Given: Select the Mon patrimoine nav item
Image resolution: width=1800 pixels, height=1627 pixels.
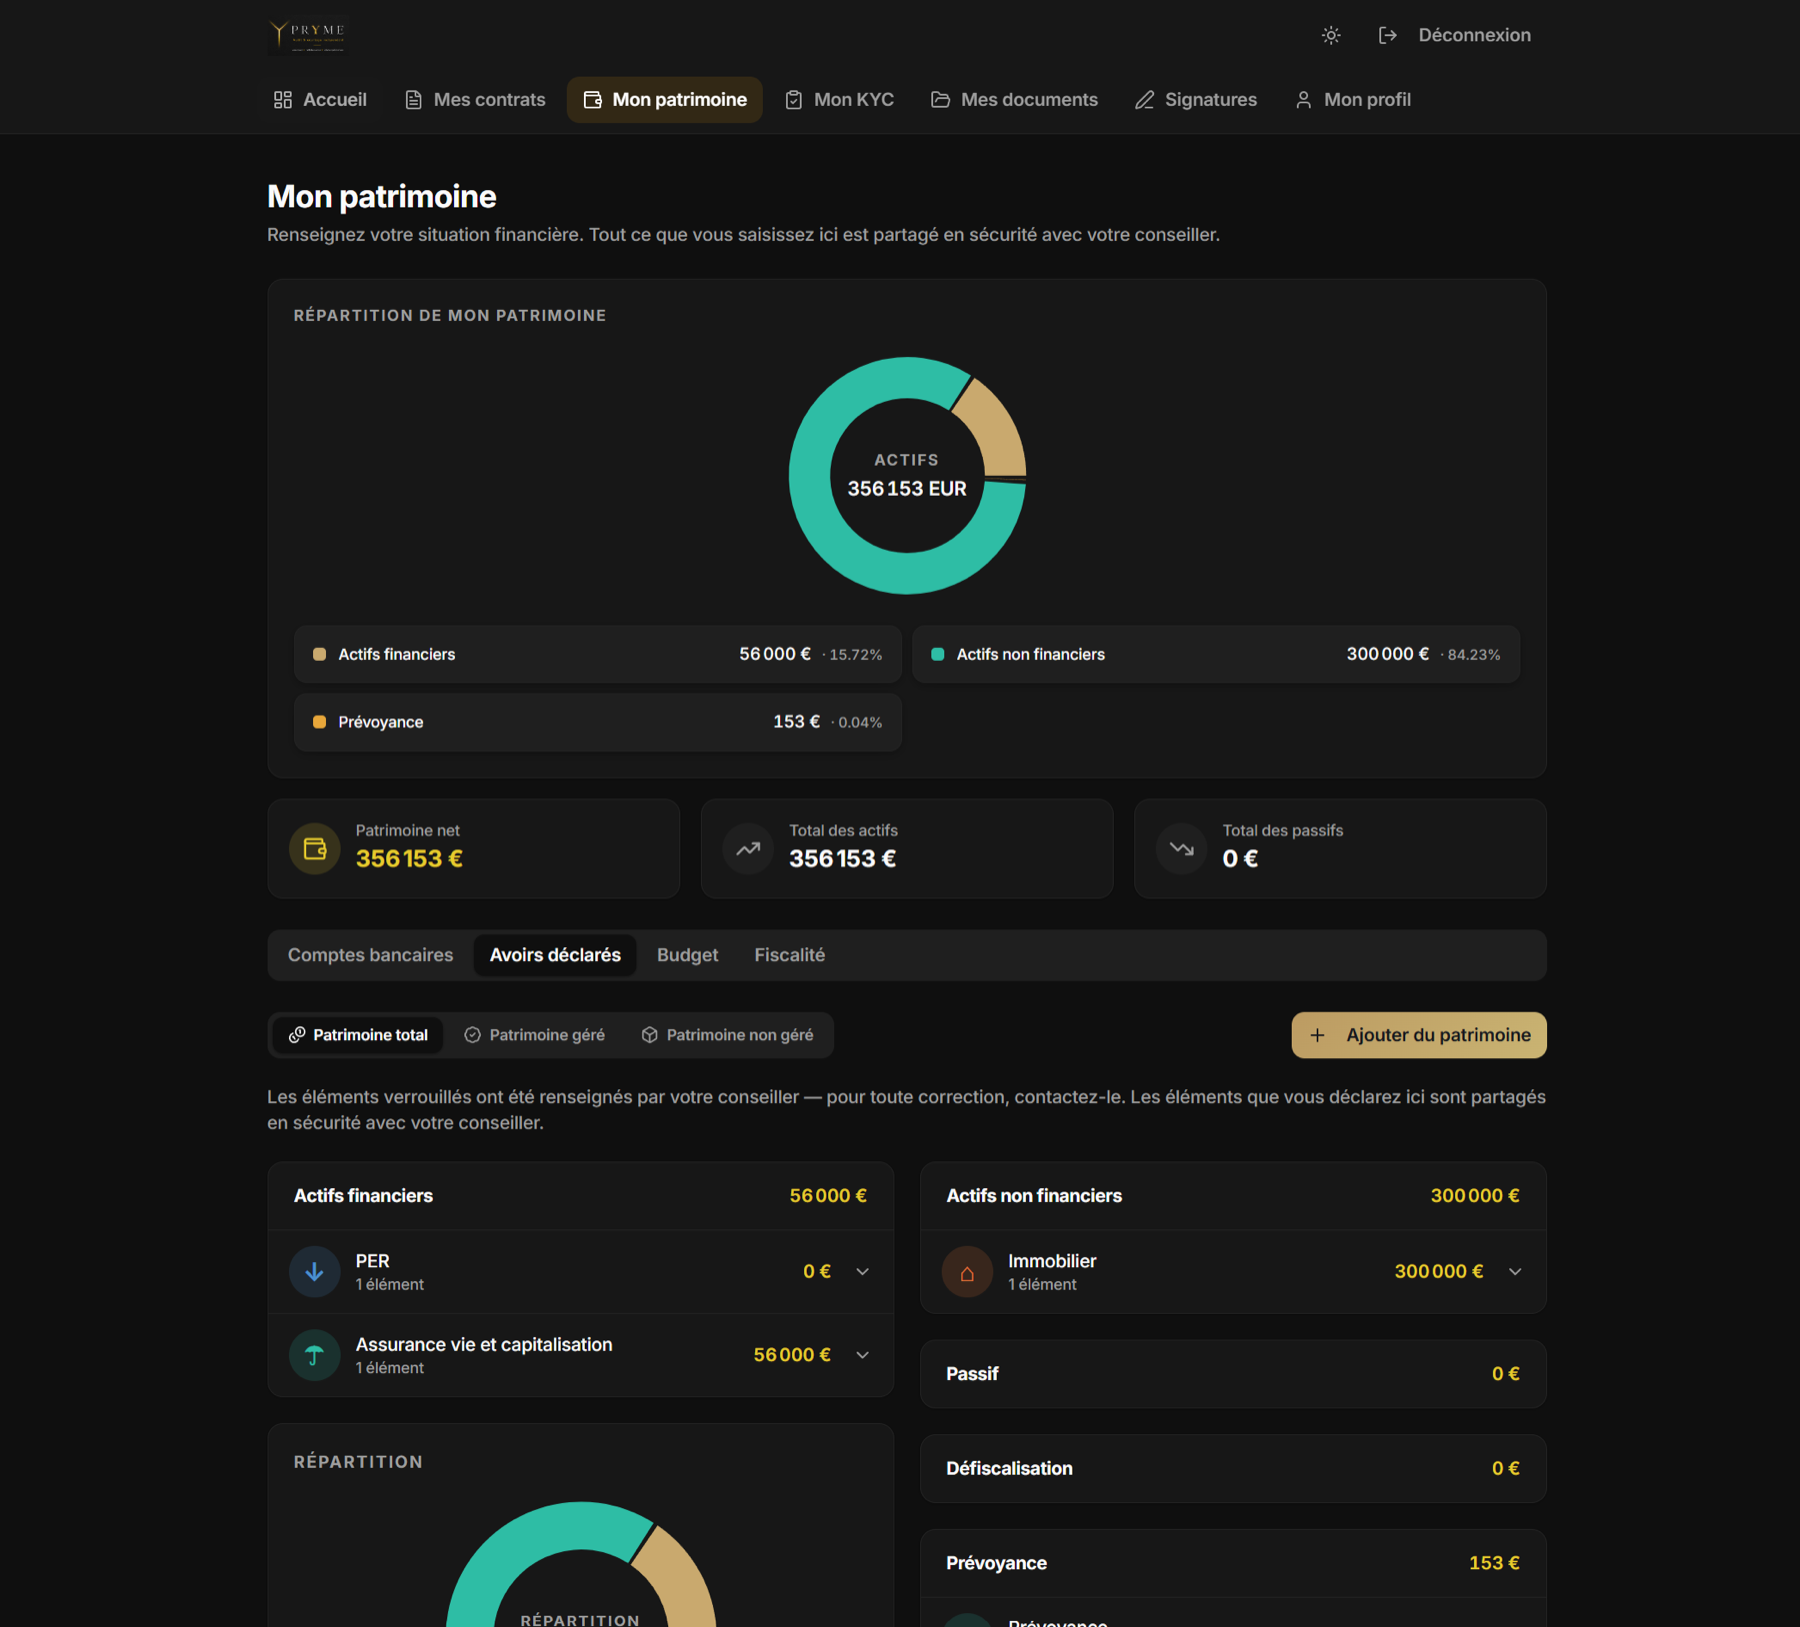Looking at the screenshot, I should click(x=665, y=100).
